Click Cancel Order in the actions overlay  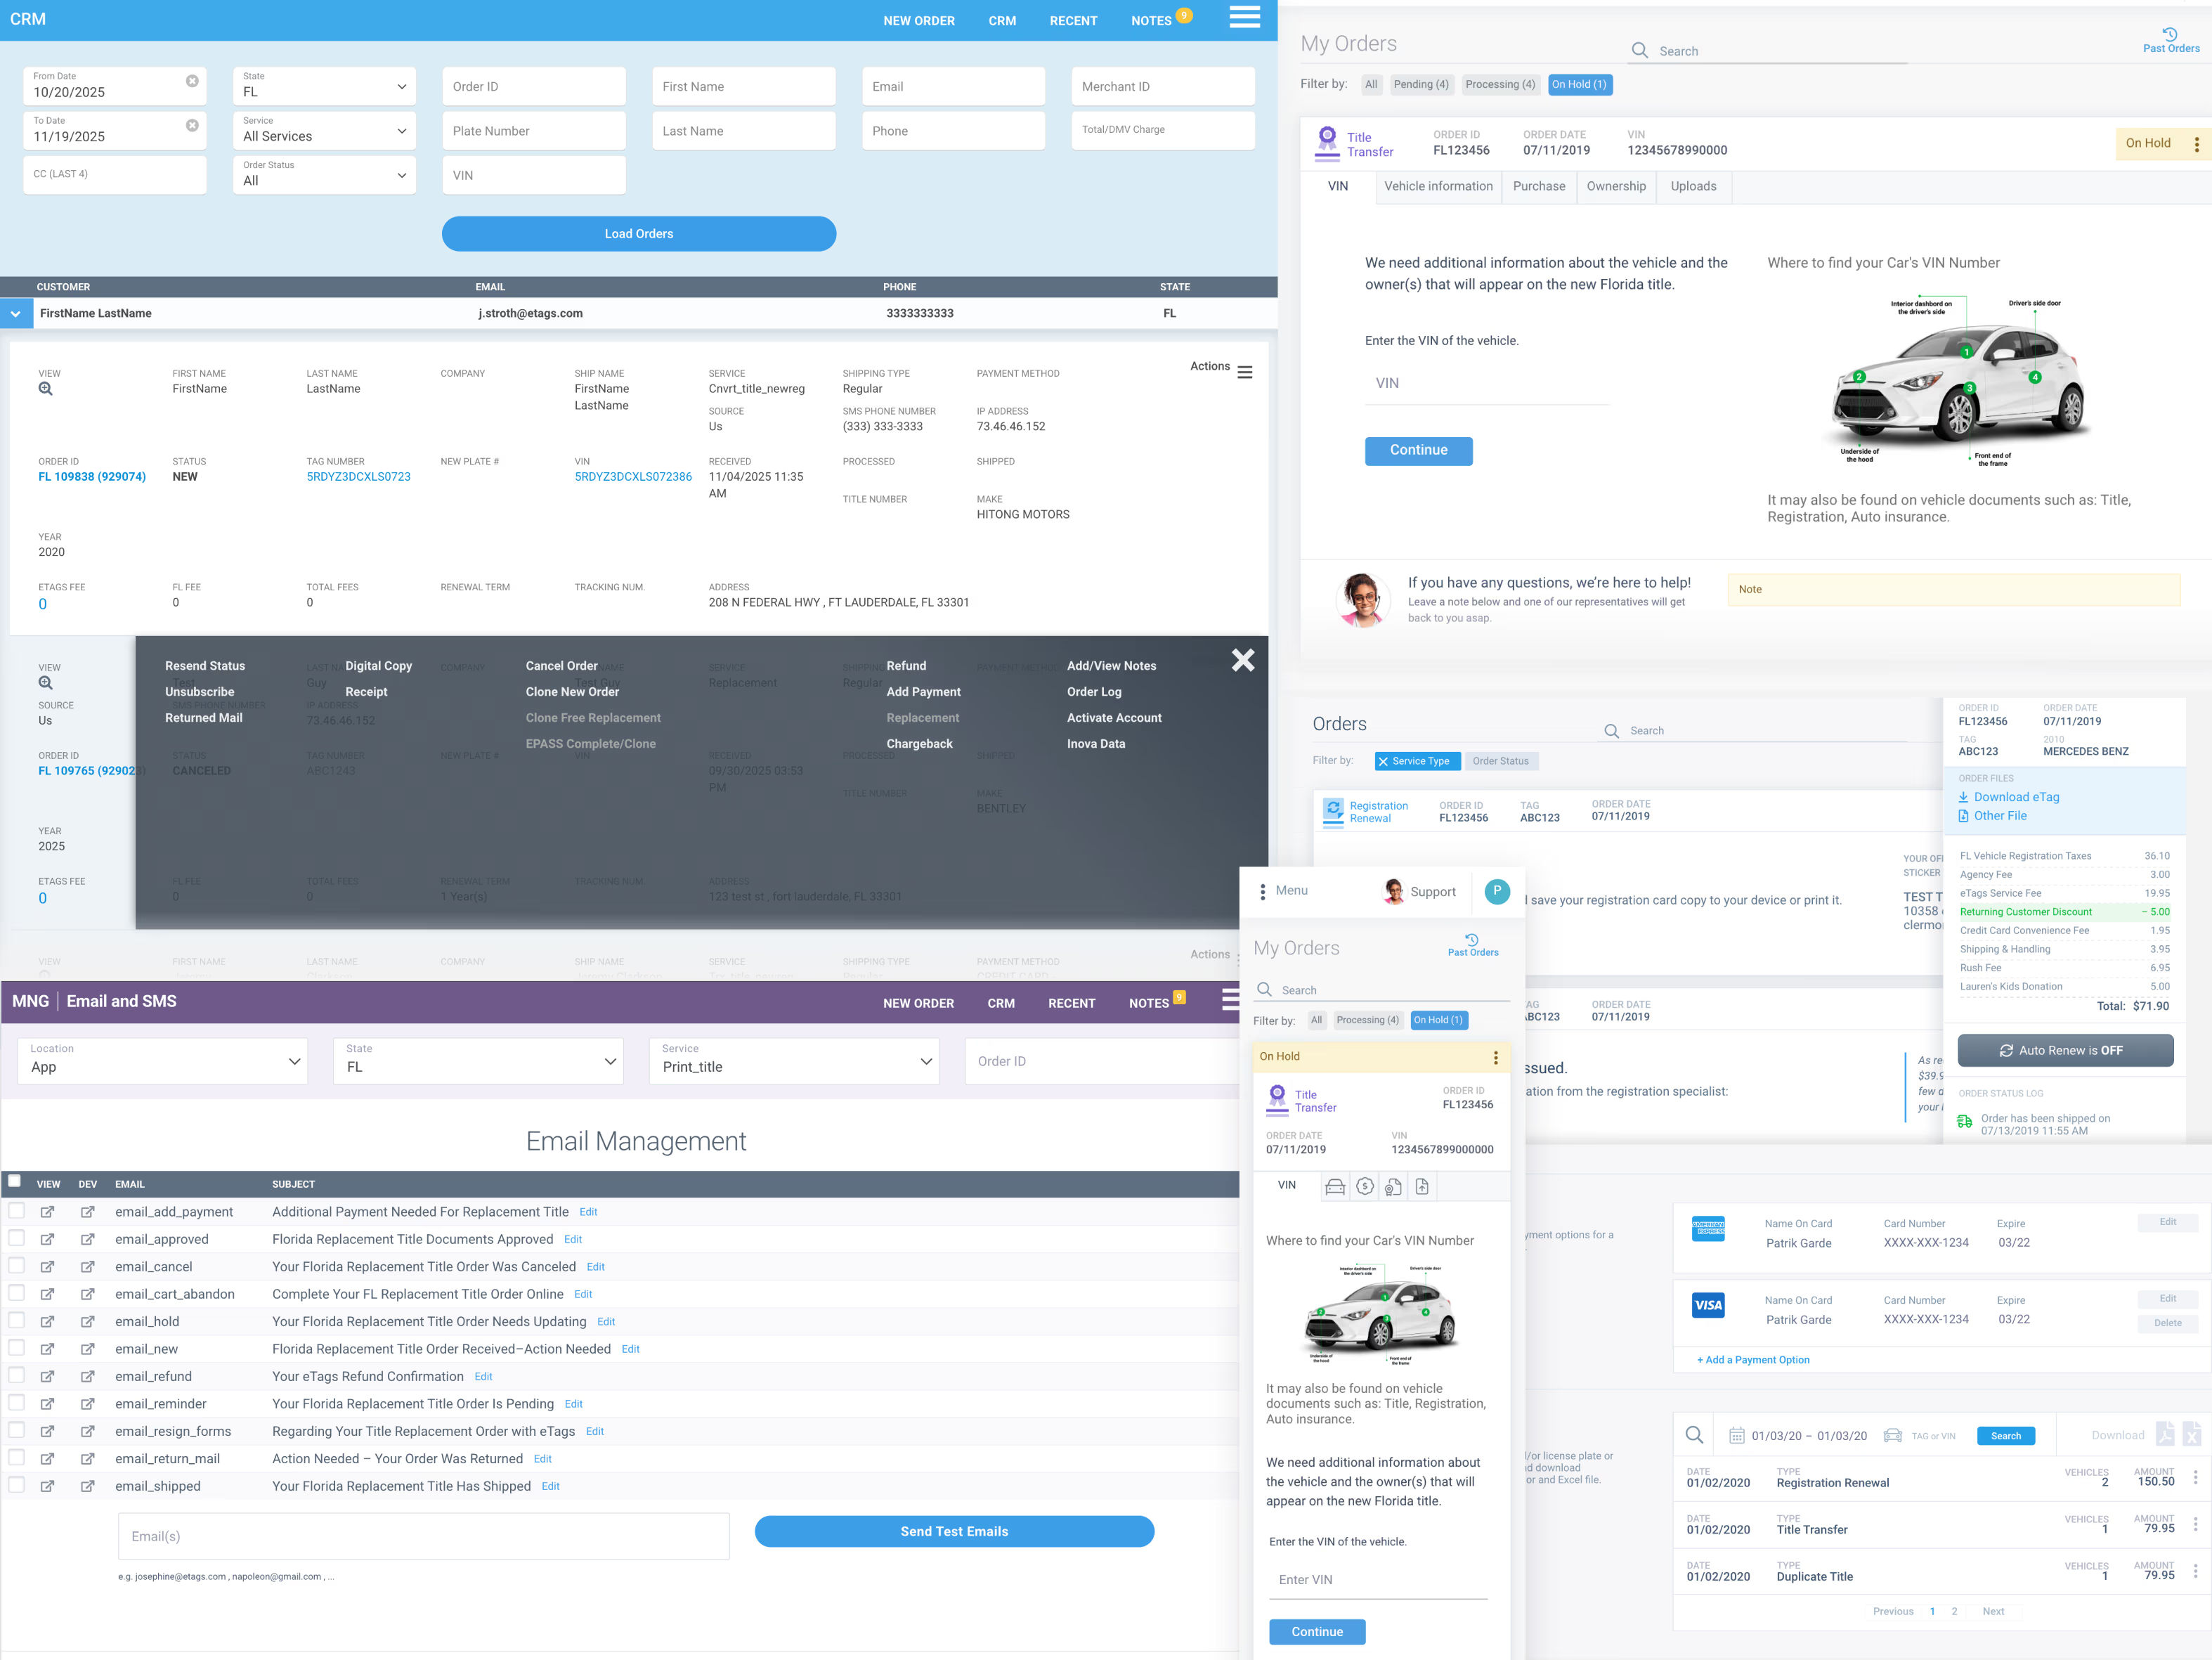(x=562, y=666)
